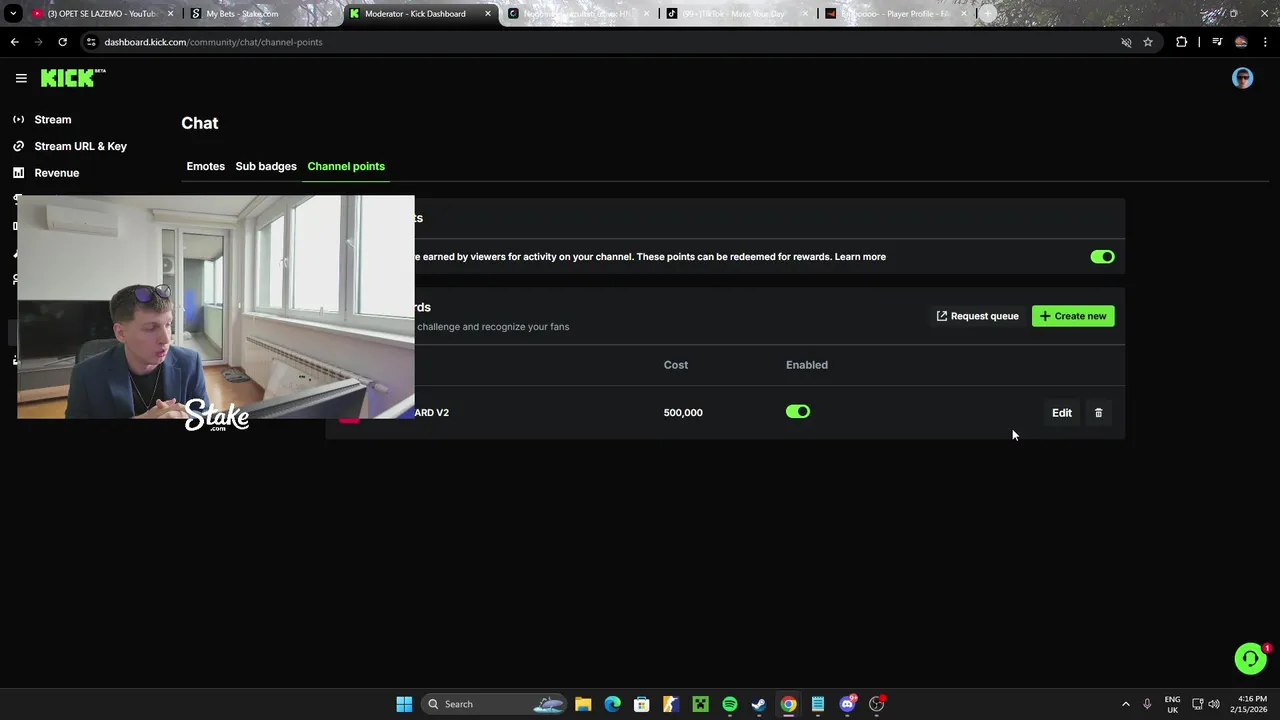The width and height of the screenshot is (1280, 720).
Task: Click the Stream URL & Key link icon
Action: (x=18, y=146)
